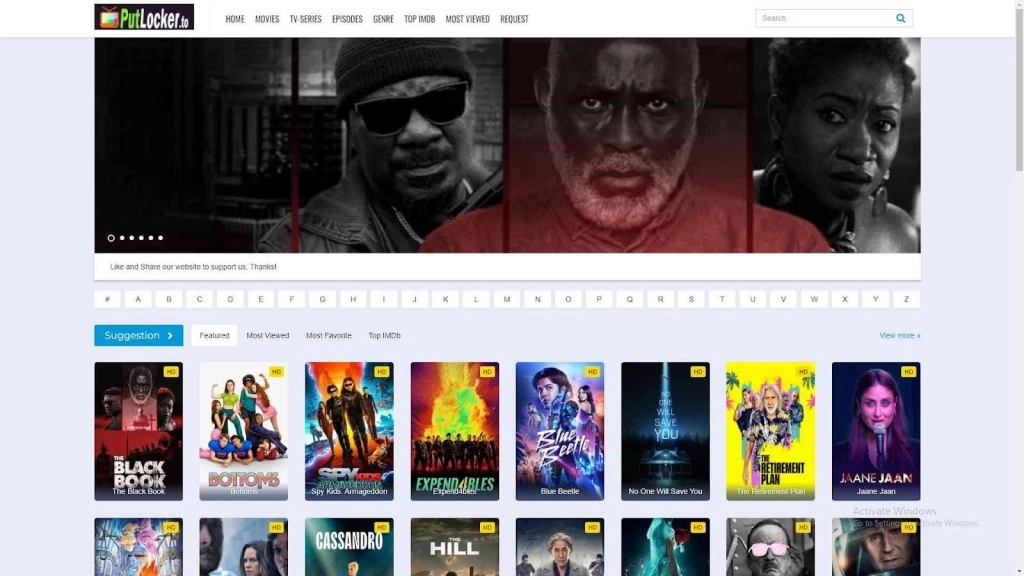Screen dimensions: 1024x576
Task: Click the View more link
Action: pyautogui.click(x=899, y=336)
